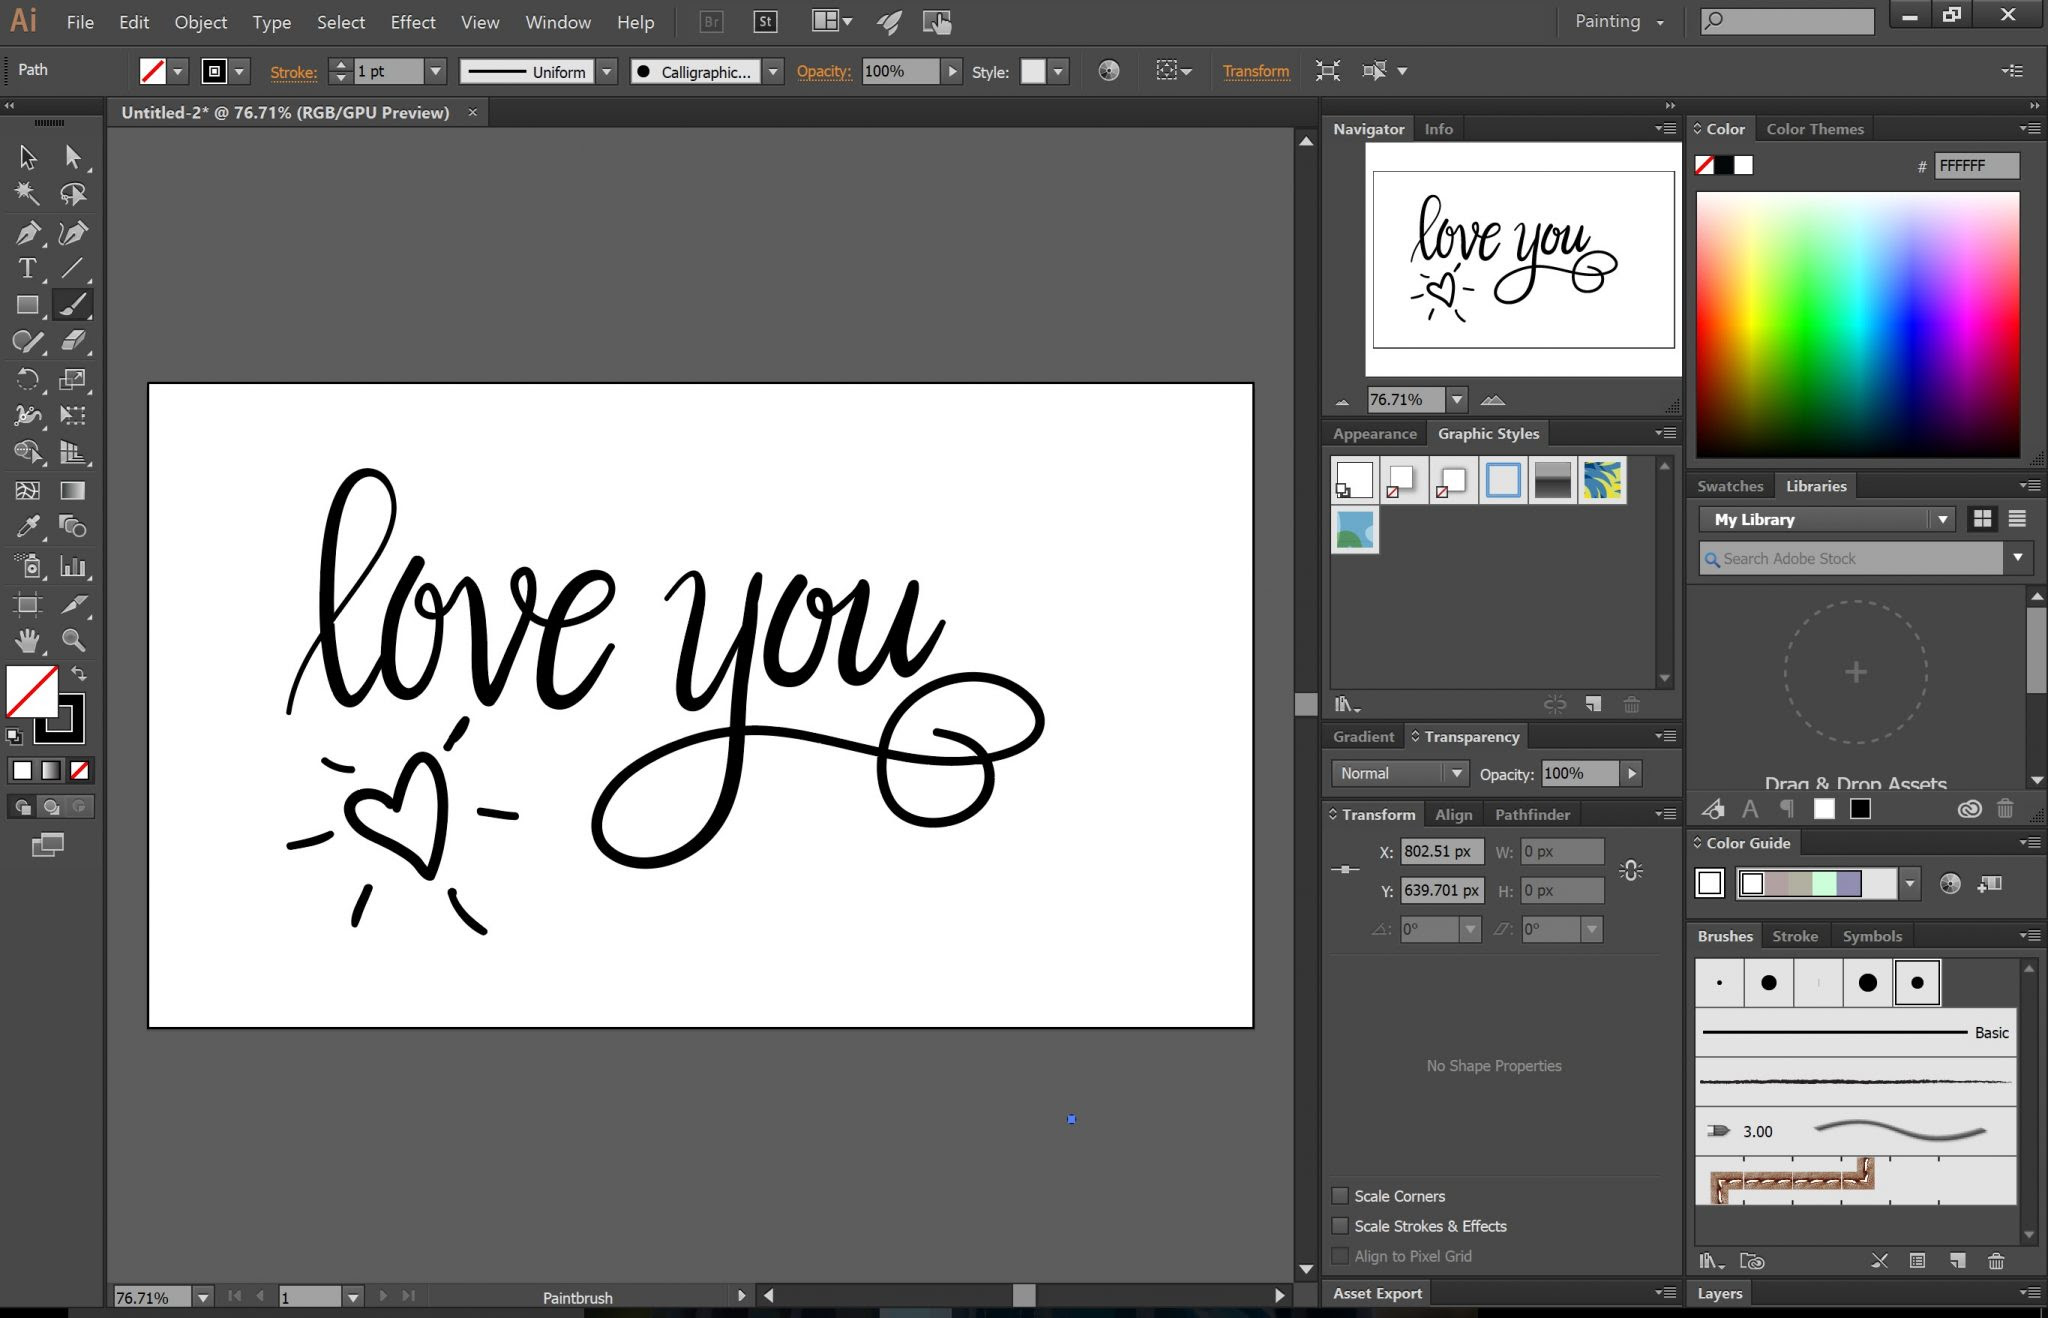Viewport: 2048px width, 1318px height.
Task: Open the Style picker dropdown
Action: point(1058,71)
